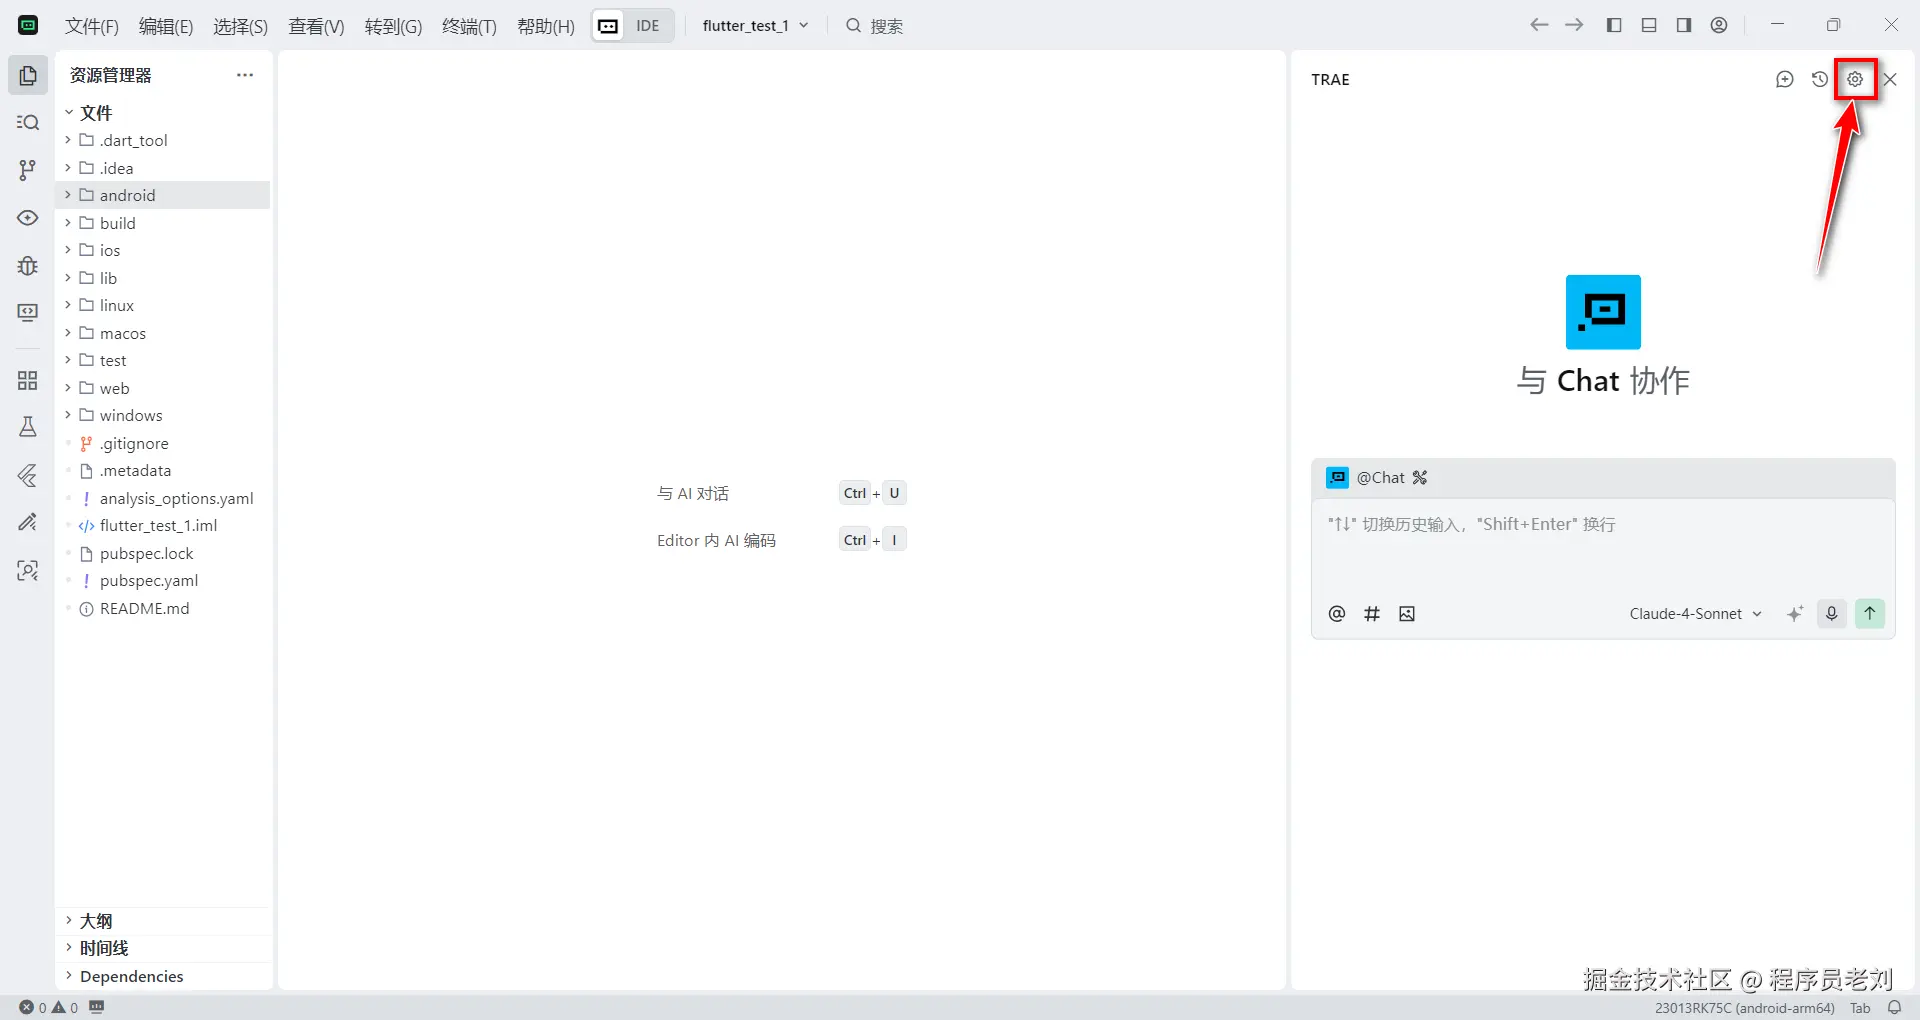Open the Search view in the activity bar
The image size is (1920, 1020).
click(x=28, y=122)
